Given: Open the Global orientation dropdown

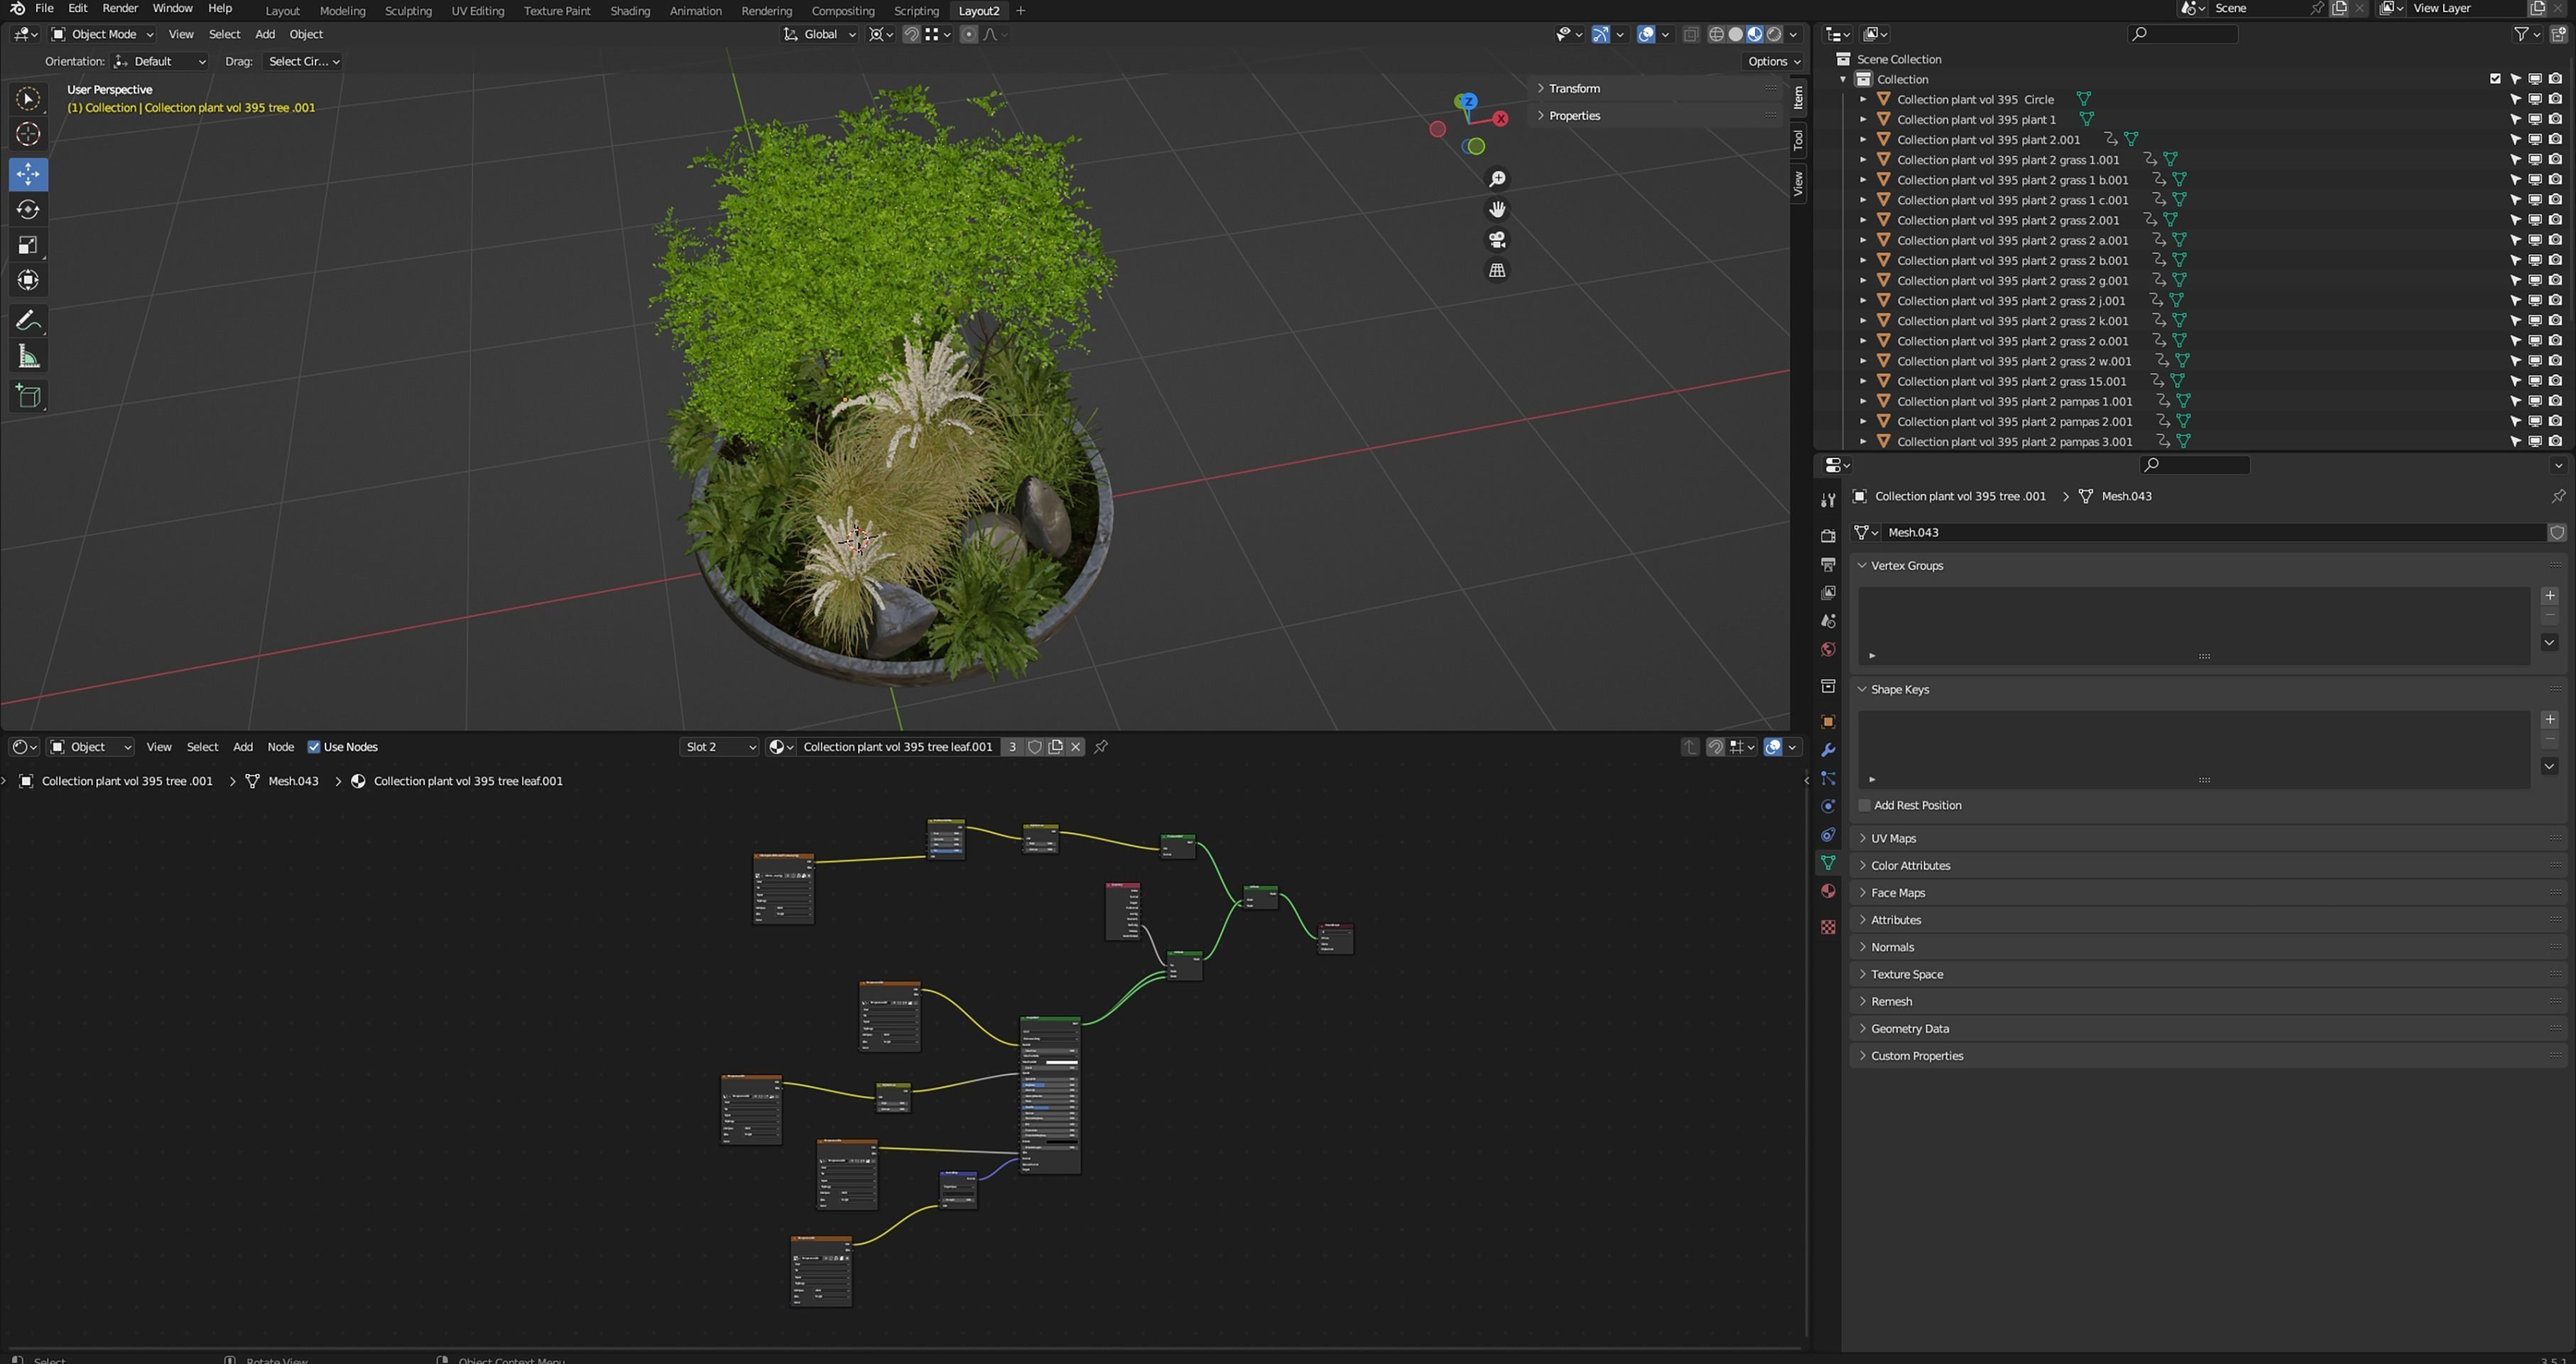Looking at the screenshot, I should [819, 34].
